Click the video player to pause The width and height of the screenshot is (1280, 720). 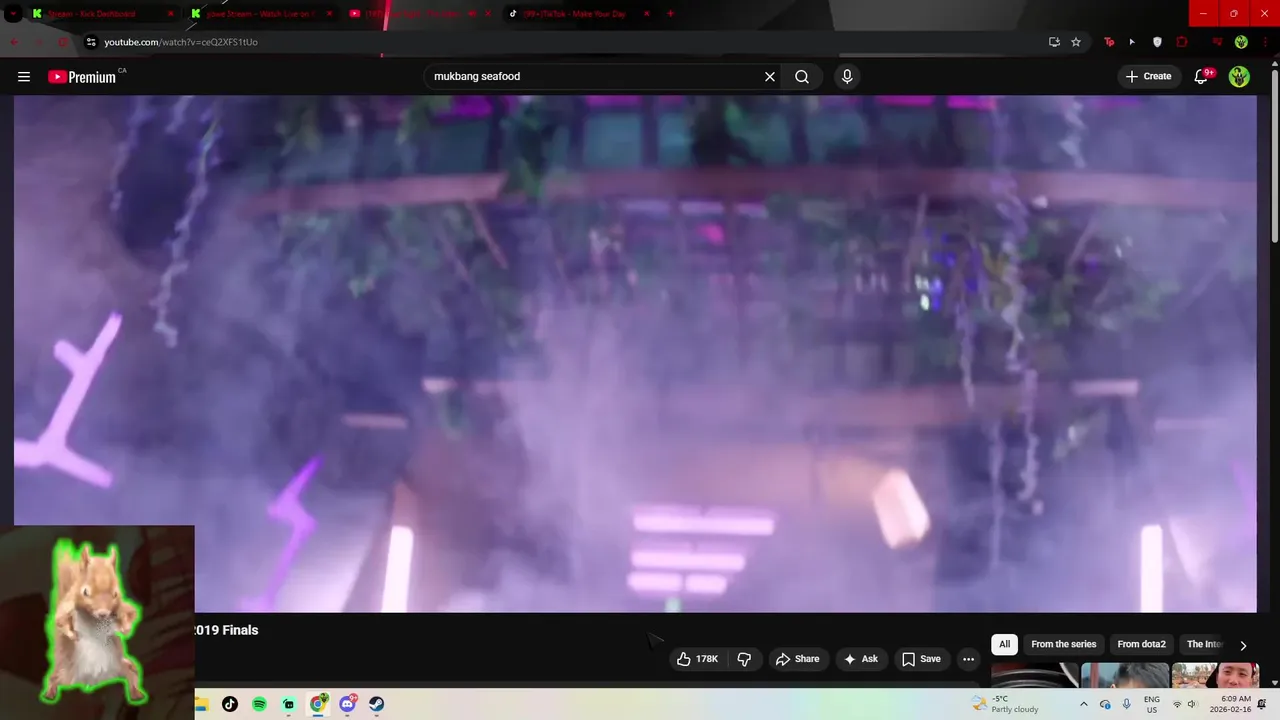point(635,354)
